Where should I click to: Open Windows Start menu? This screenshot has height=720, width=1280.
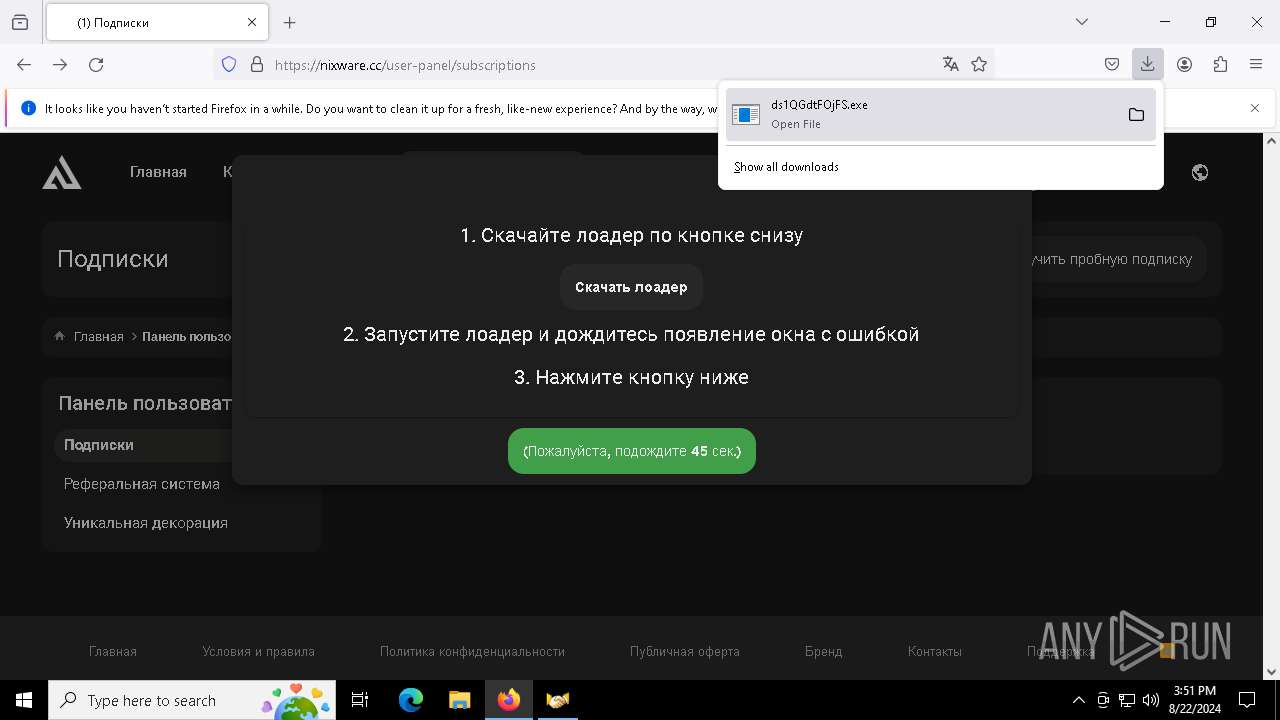(24, 700)
